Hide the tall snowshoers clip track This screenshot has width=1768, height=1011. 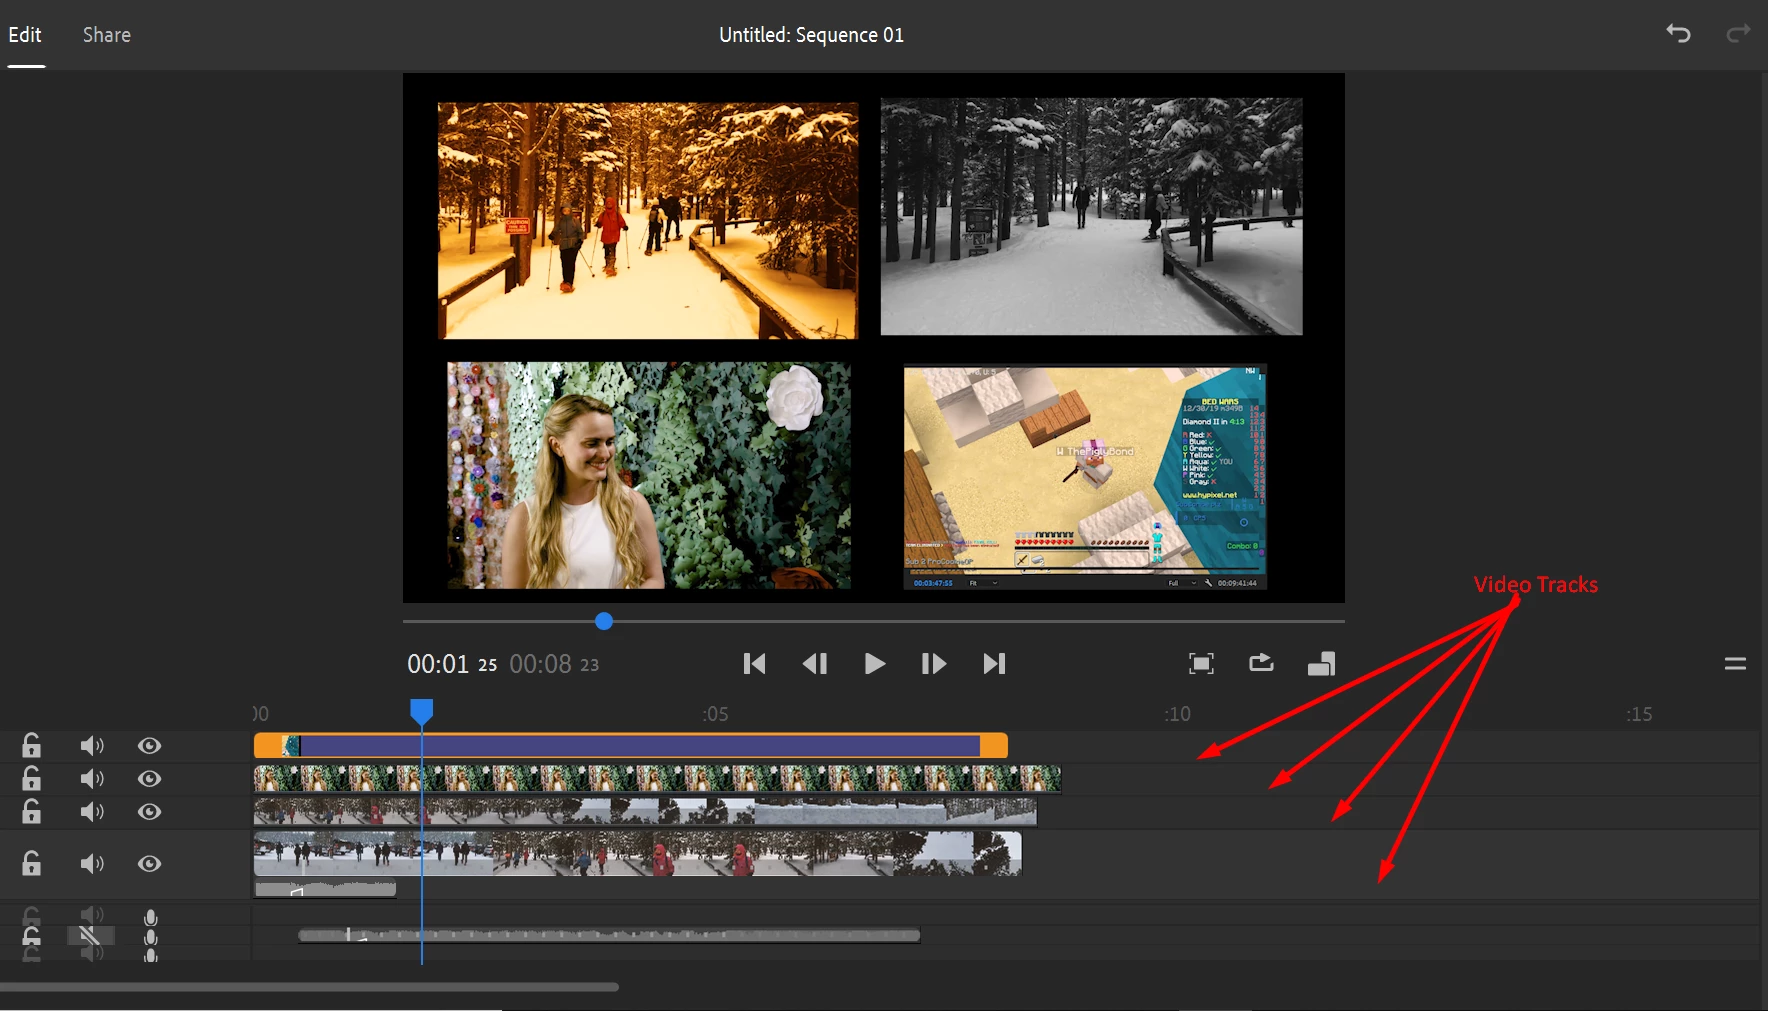(149, 864)
